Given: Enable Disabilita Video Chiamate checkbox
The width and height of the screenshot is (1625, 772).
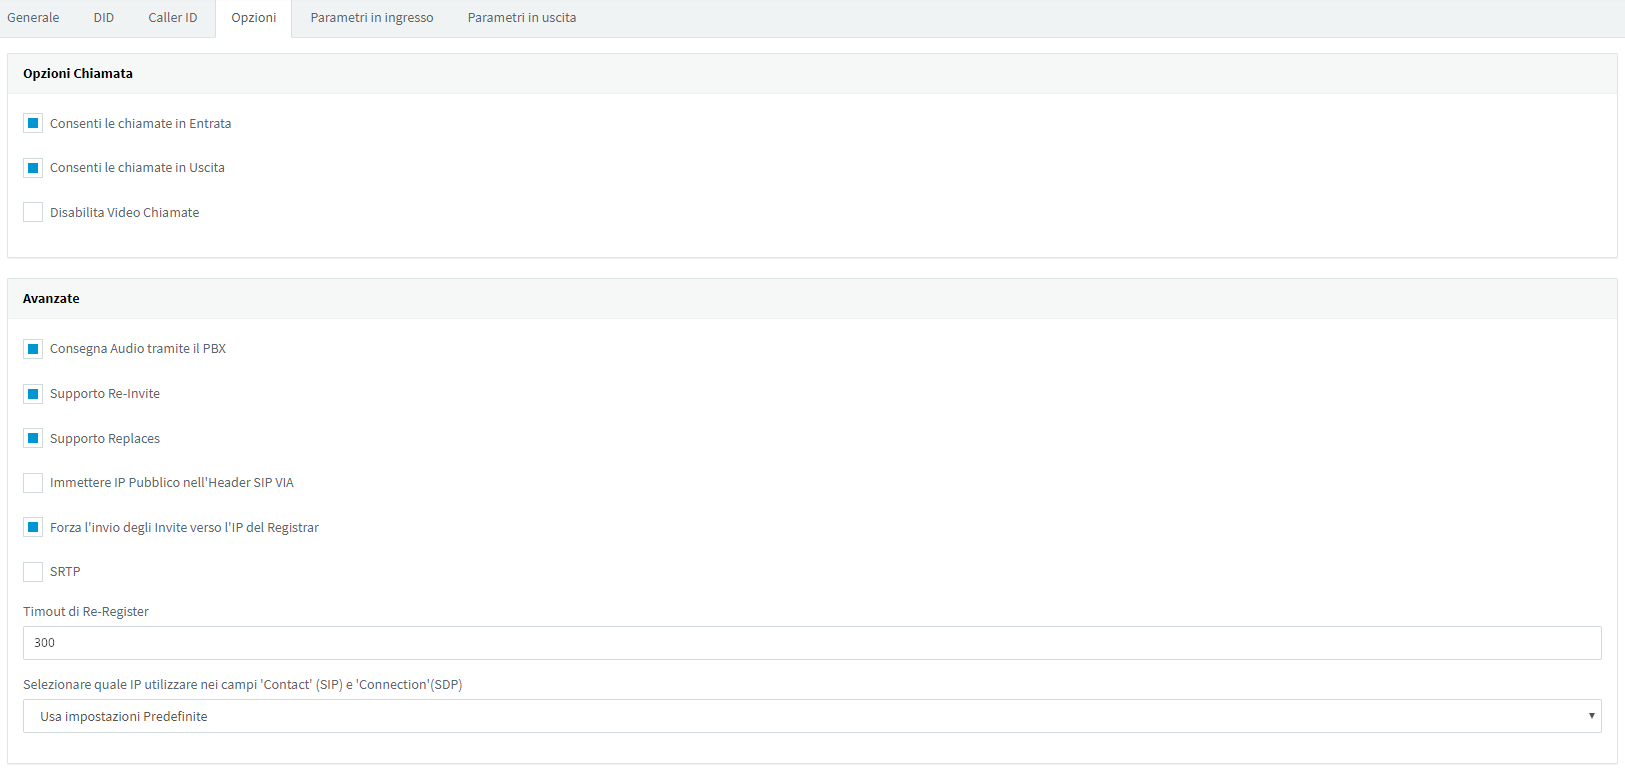Looking at the screenshot, I should pos(33,212).
